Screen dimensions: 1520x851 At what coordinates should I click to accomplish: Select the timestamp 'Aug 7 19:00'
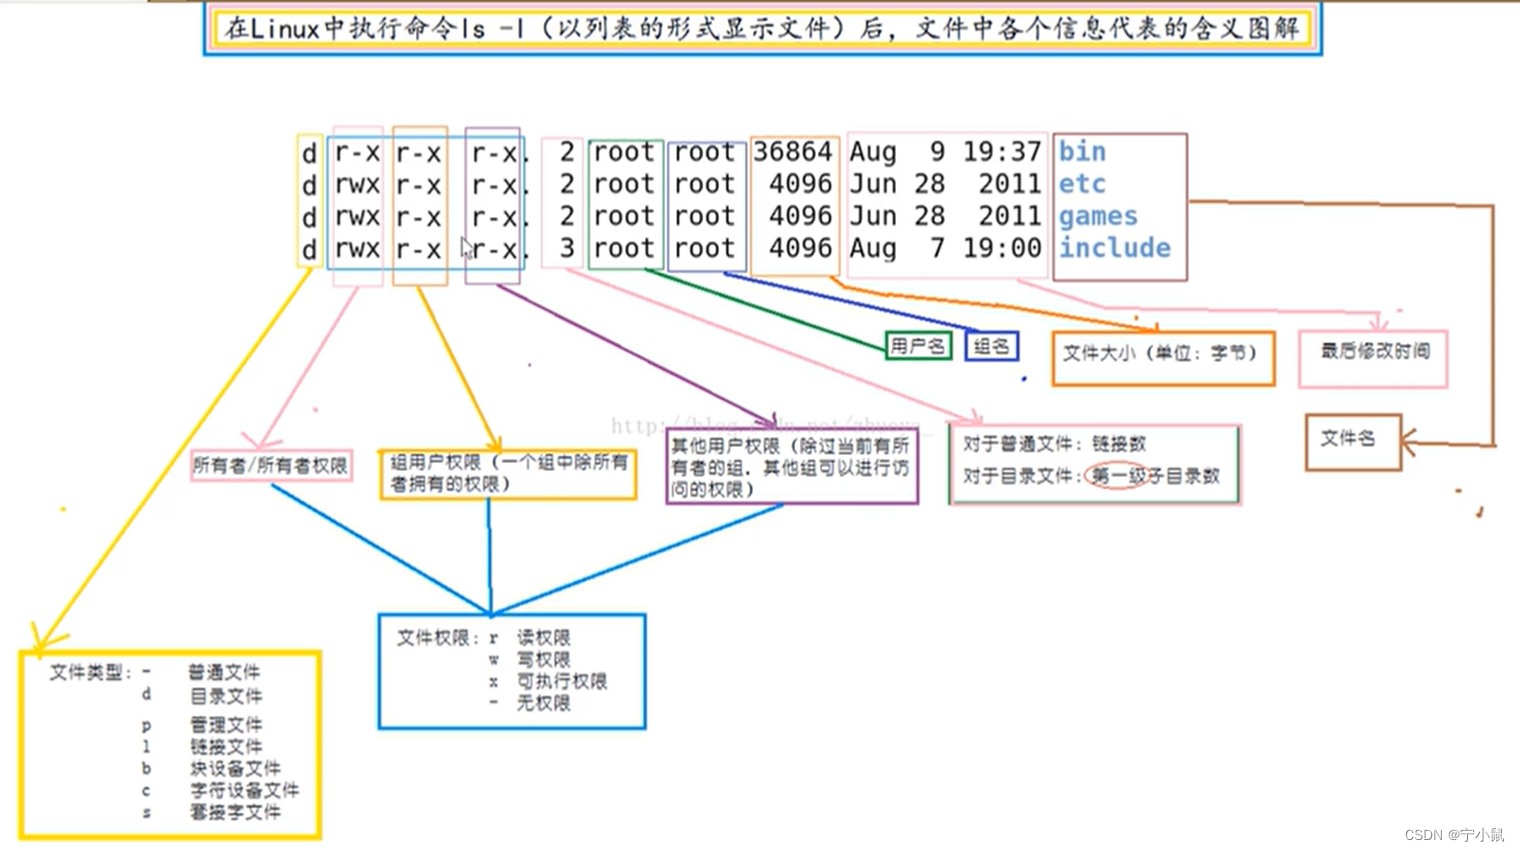coord(946,248)
